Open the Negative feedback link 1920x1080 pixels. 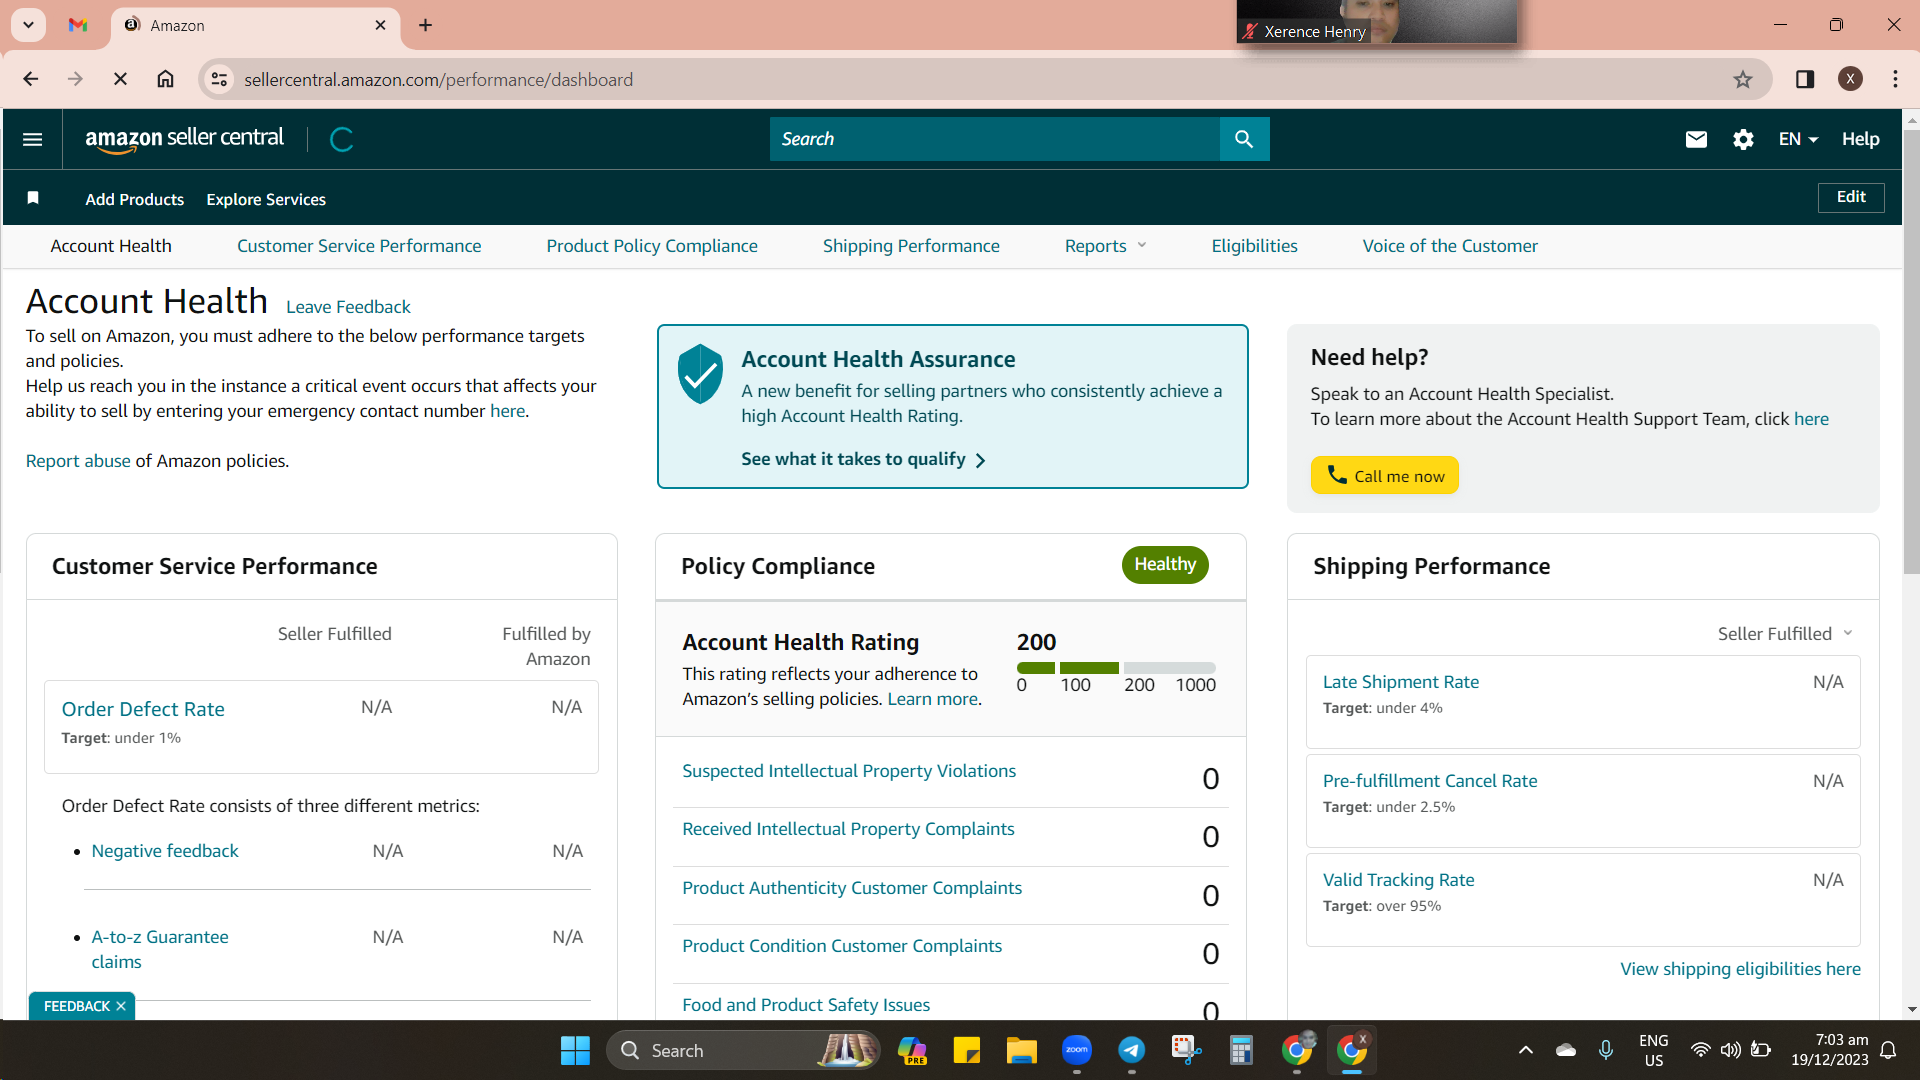(x=165, y=851)
